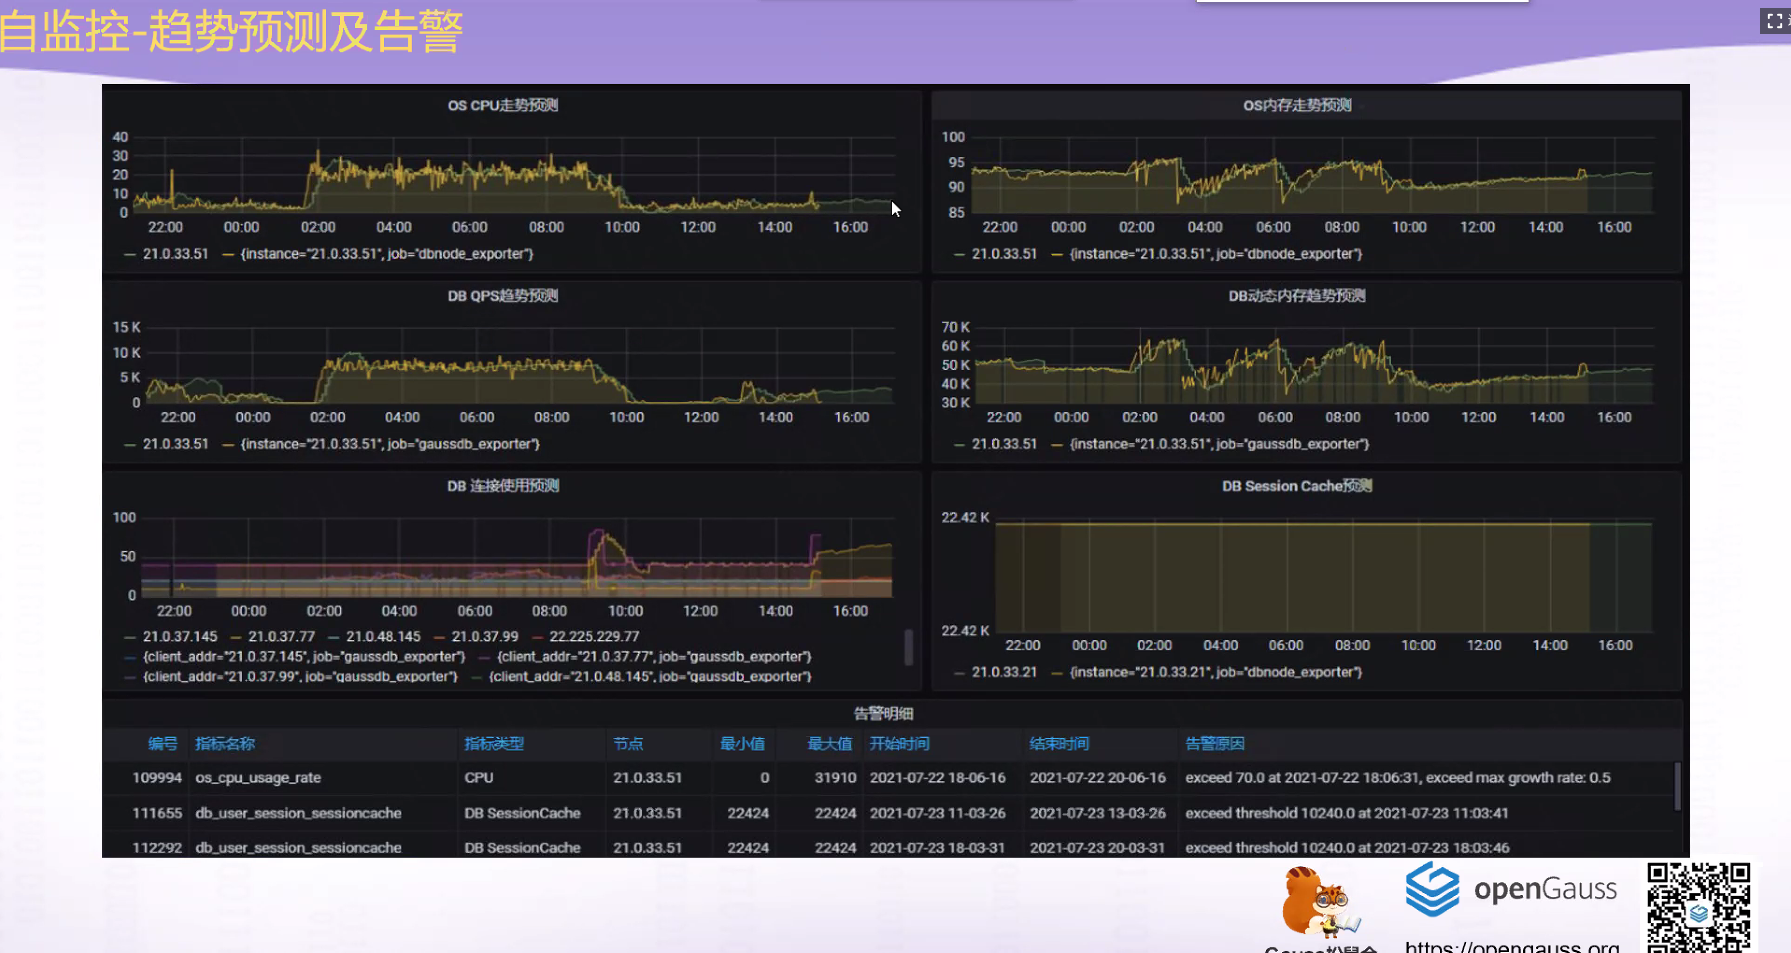Sort the table by the 开始时间 column header
This screenshot has width=1791, height=953.
tap(899, 744)
